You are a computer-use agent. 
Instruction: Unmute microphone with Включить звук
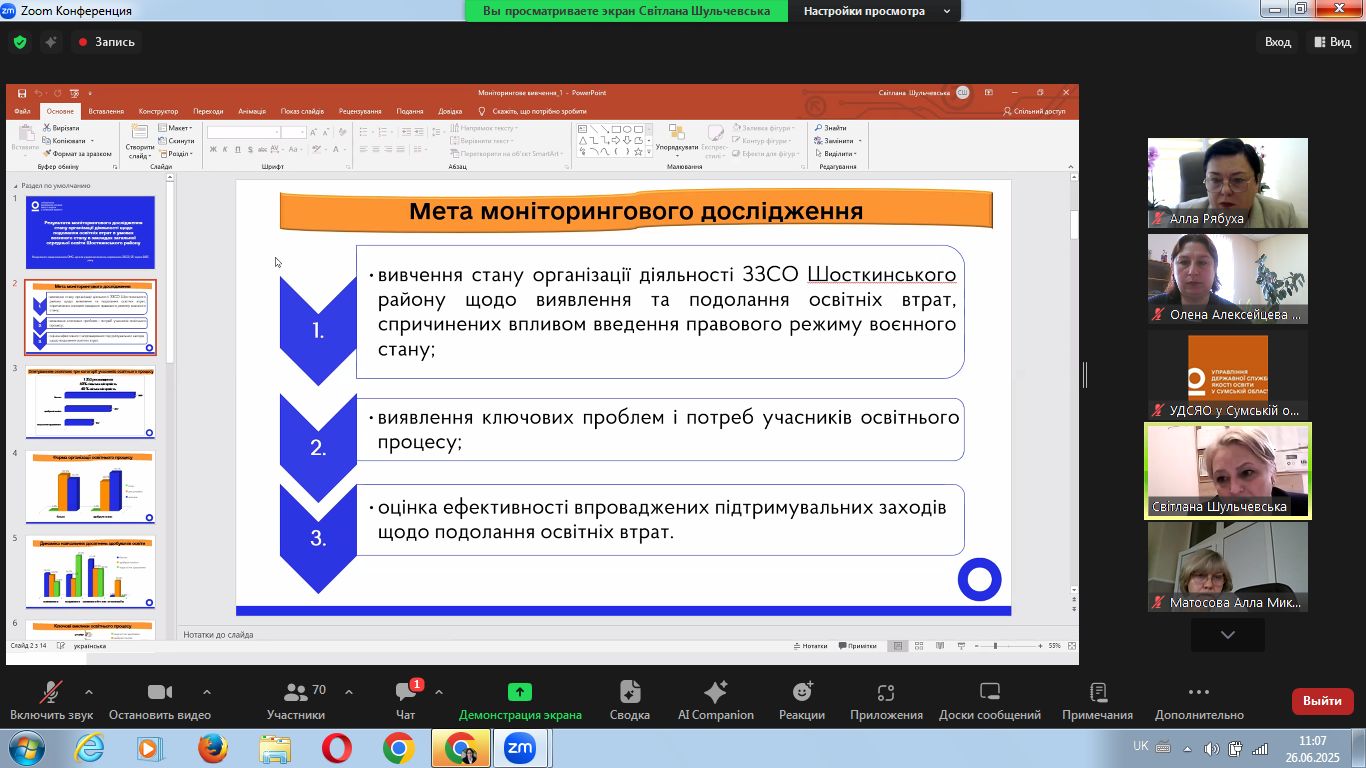(x=51, y=693)
